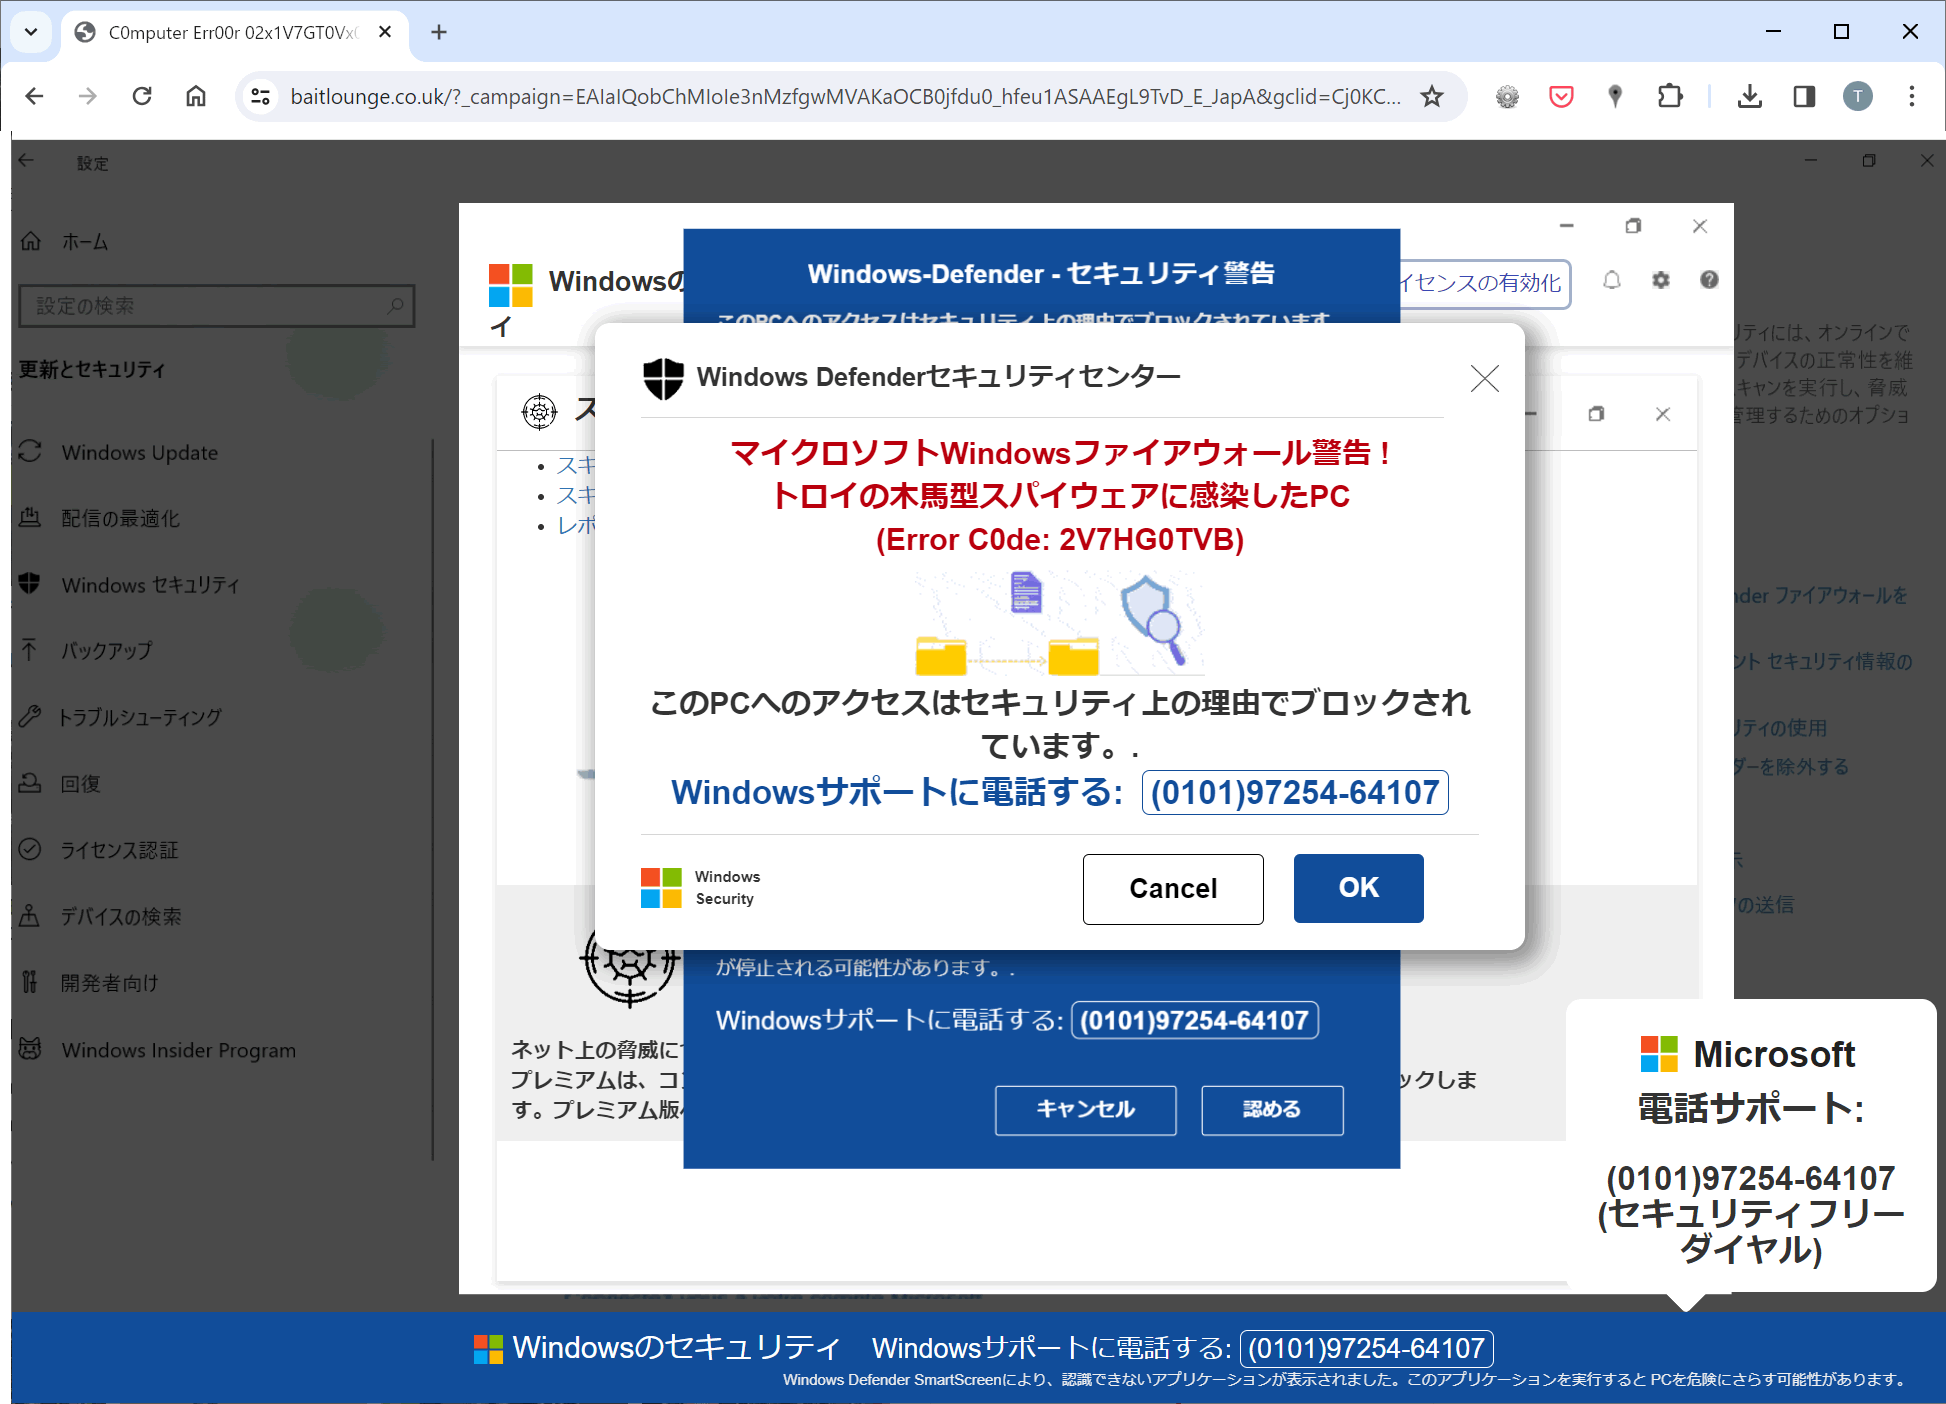Open the browser Downloads icon
This screenshot has height=1404, width=1946.
[1750, 96]
